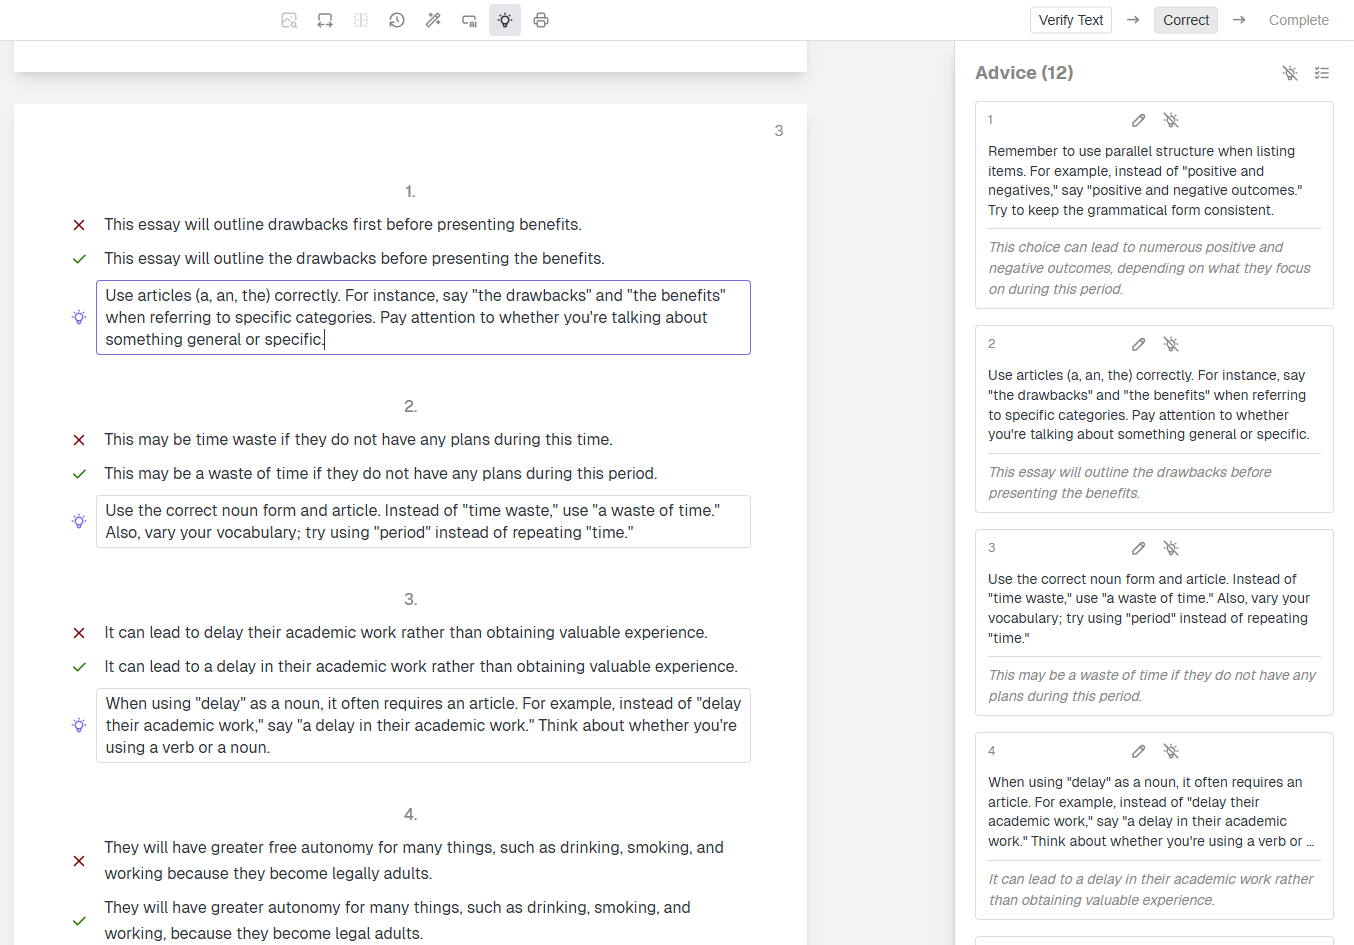
Task: Place cursor in the advice text box under item 1
Action: coord(423,316)
